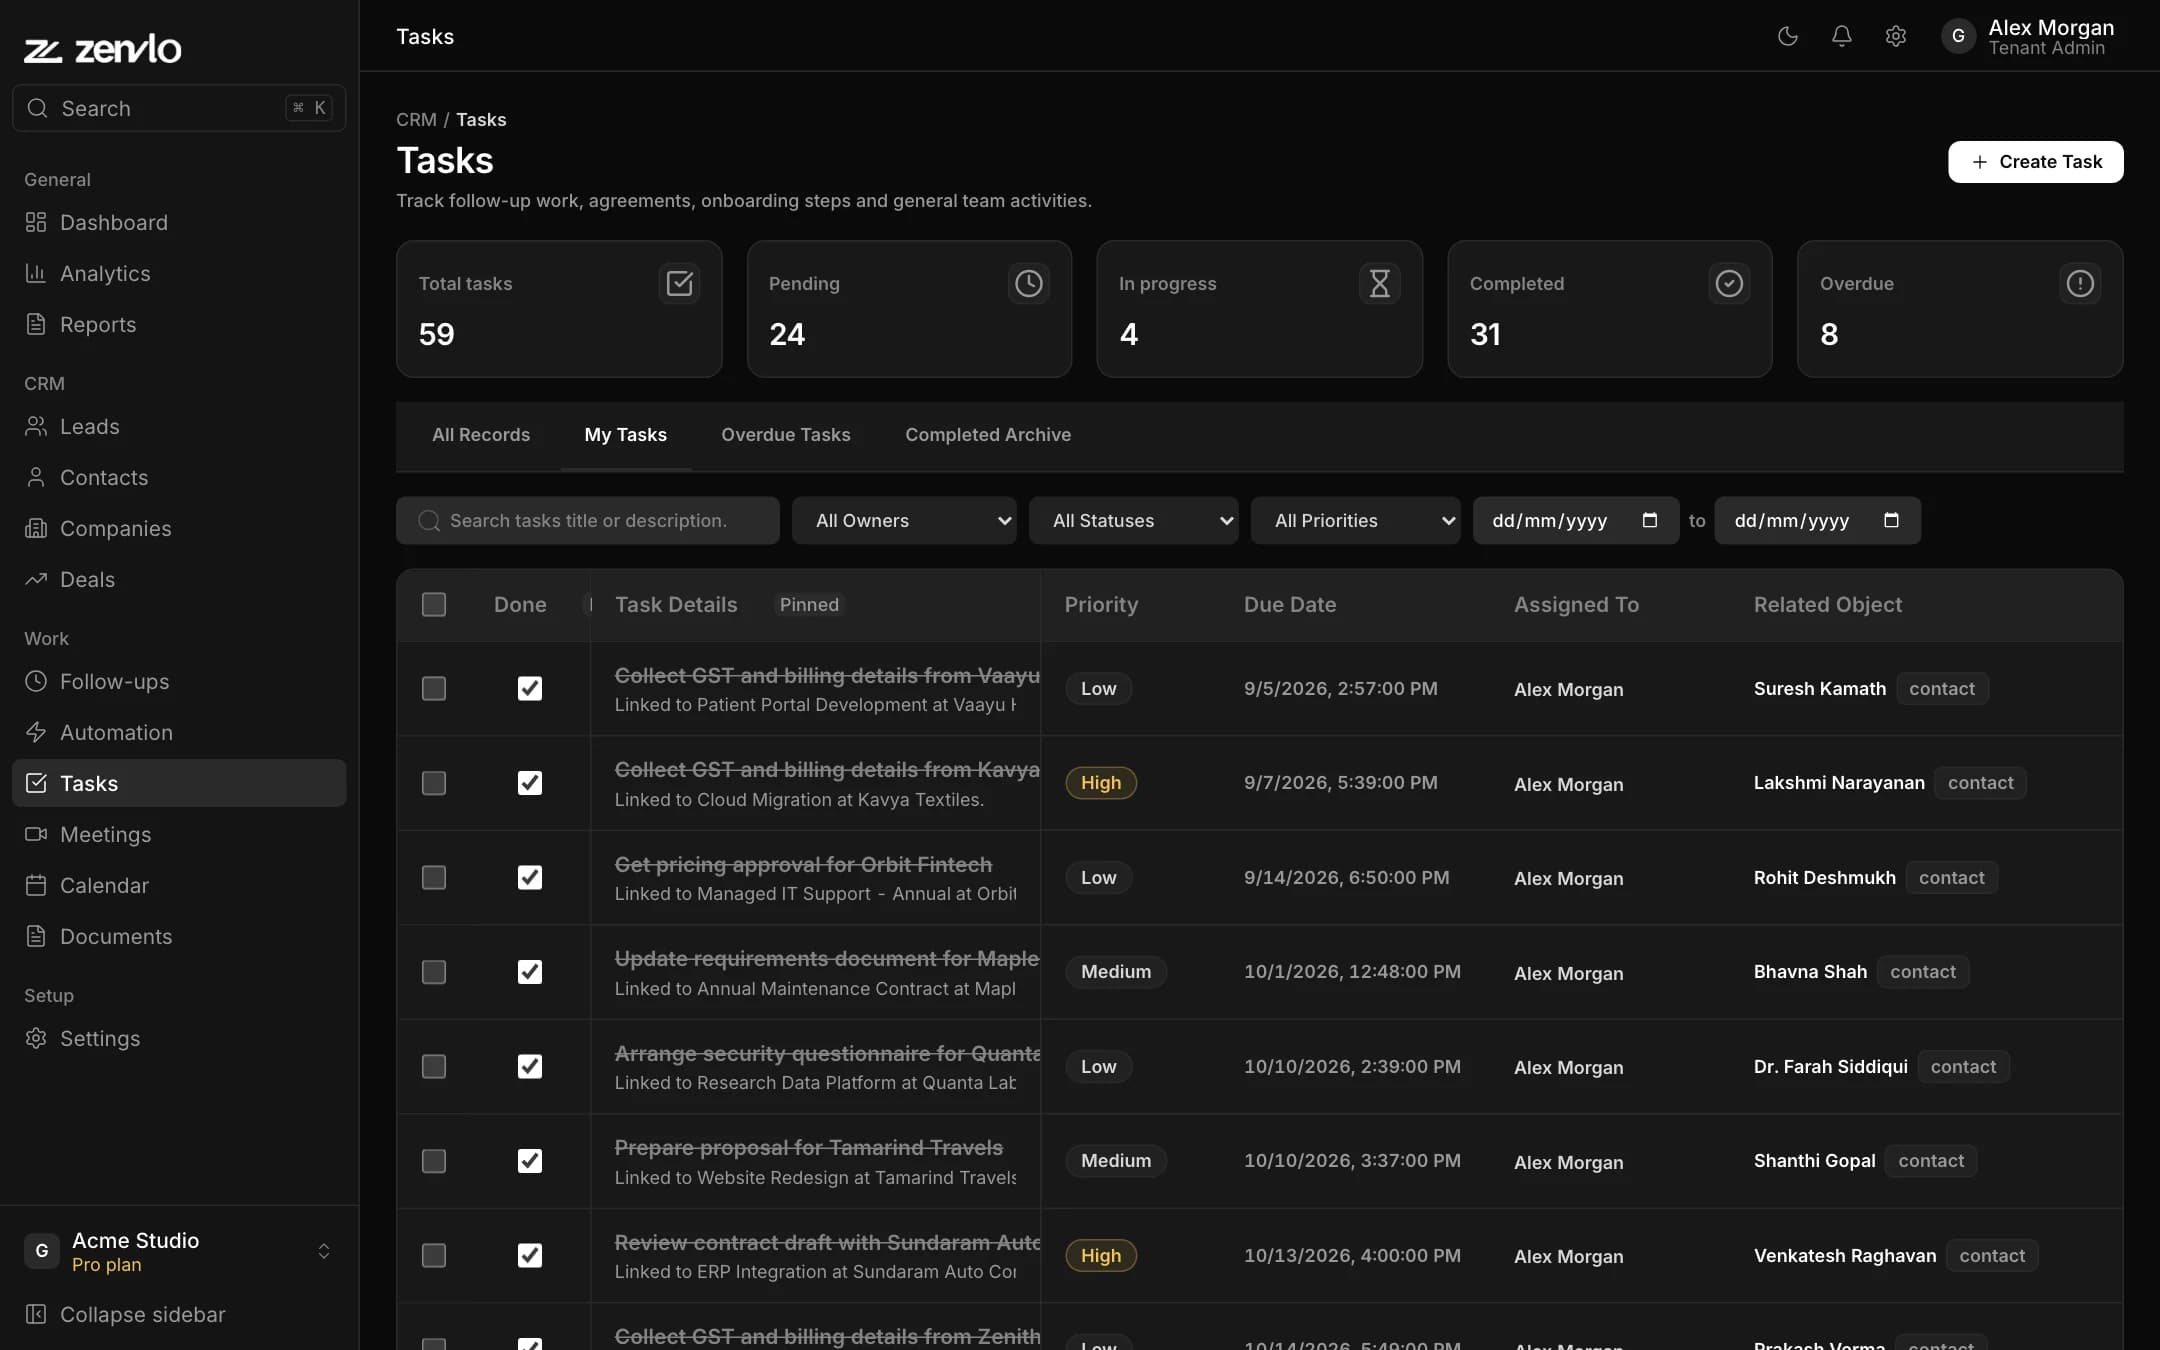This screenshot has height=1350, width=2160.
Task: Click the Pending clock icon
Action: click(1029, 283)
